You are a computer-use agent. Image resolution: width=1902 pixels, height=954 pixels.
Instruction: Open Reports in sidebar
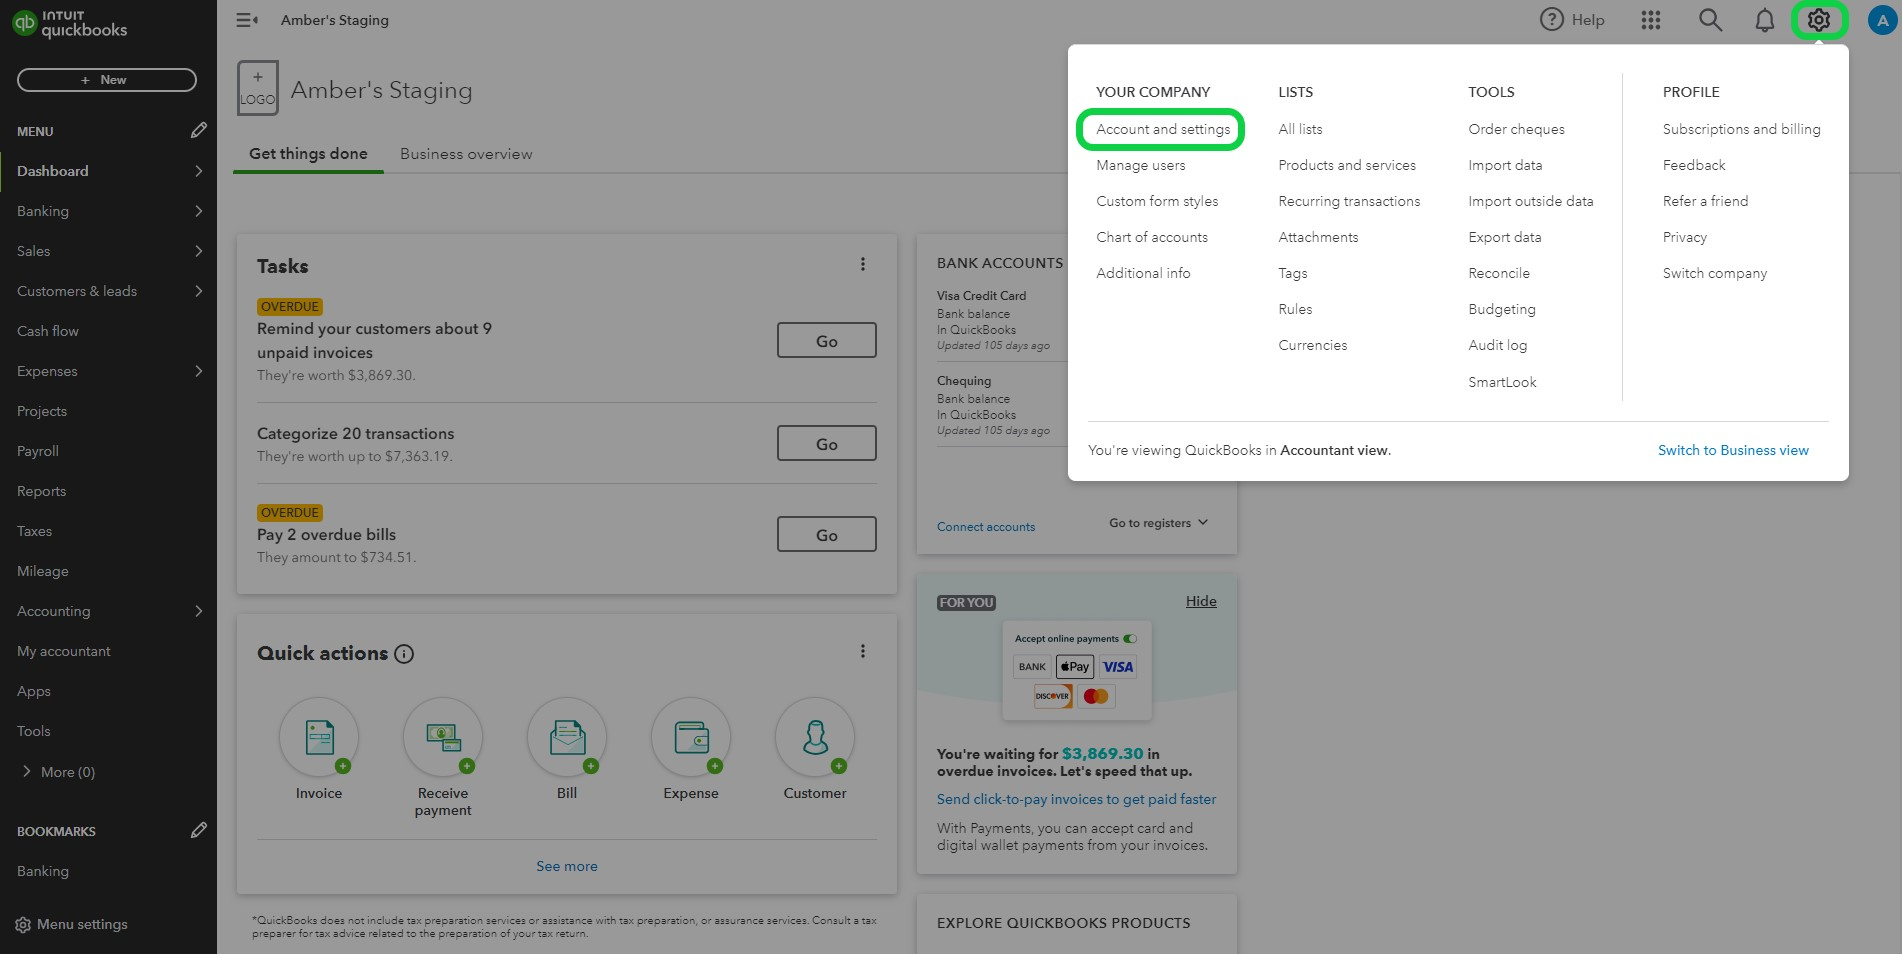tap(41, 491)
